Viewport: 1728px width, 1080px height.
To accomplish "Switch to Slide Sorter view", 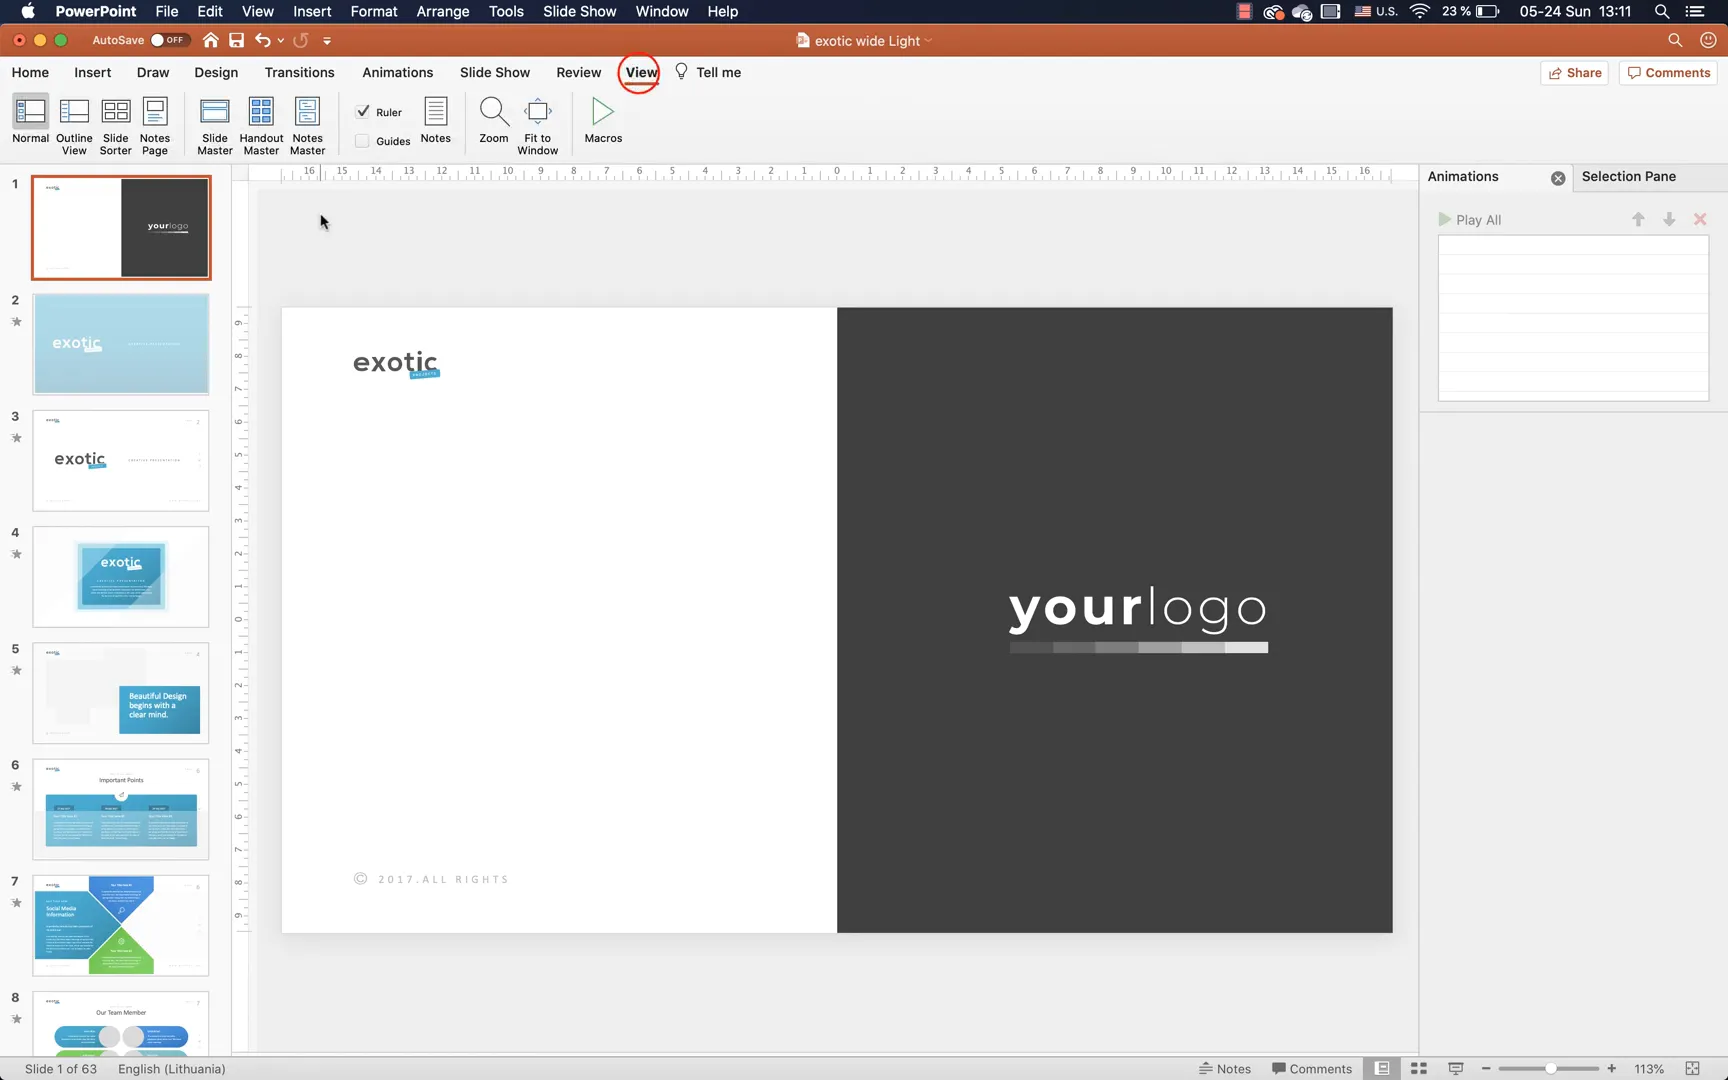I will click(x=115, y=122).
